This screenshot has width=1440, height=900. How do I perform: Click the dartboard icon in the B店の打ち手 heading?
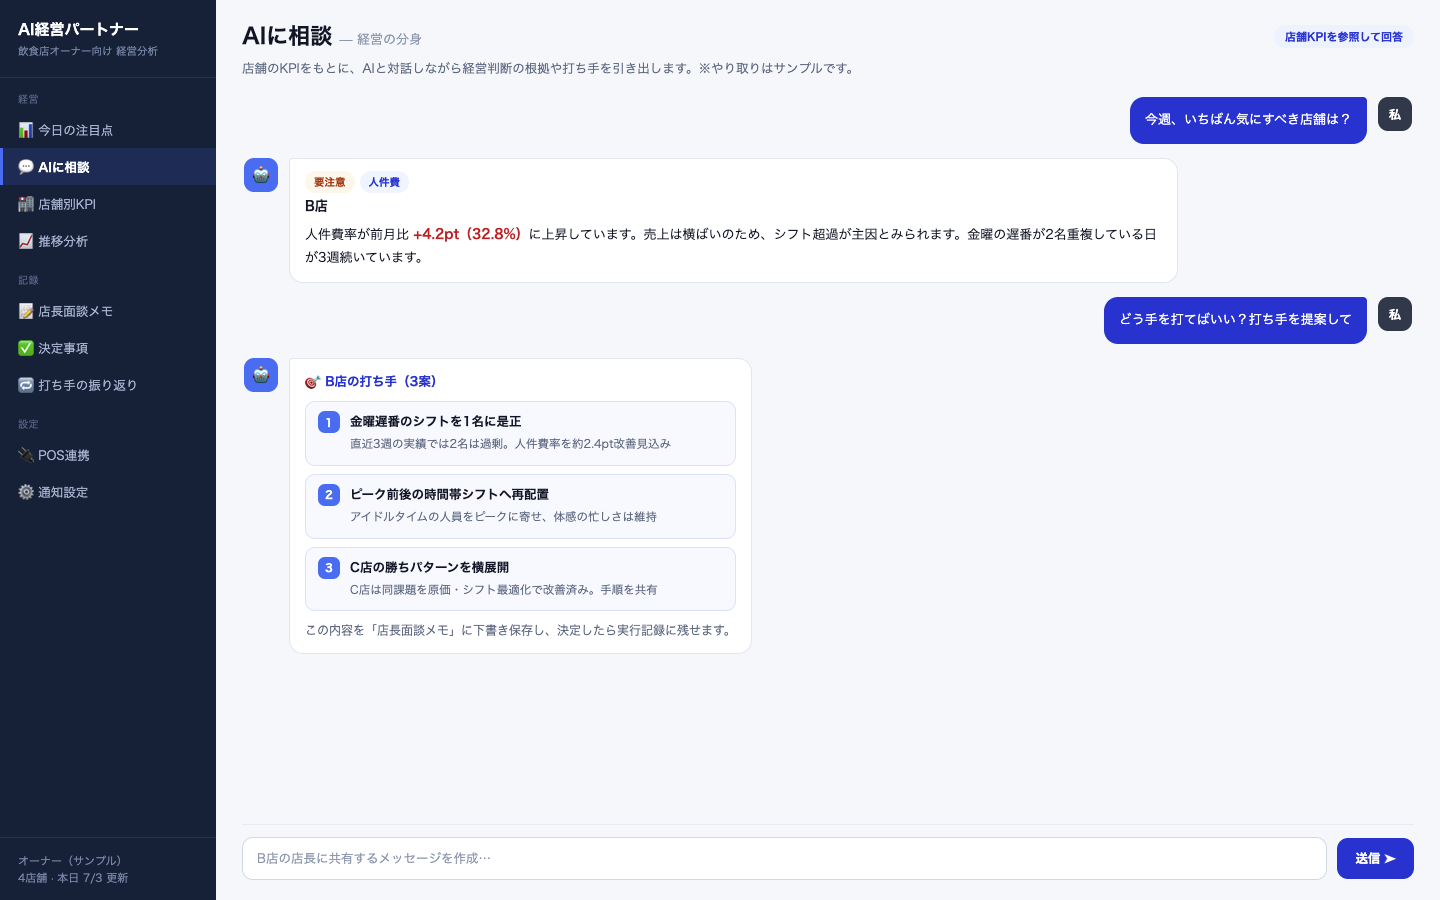tap(313, 382)
